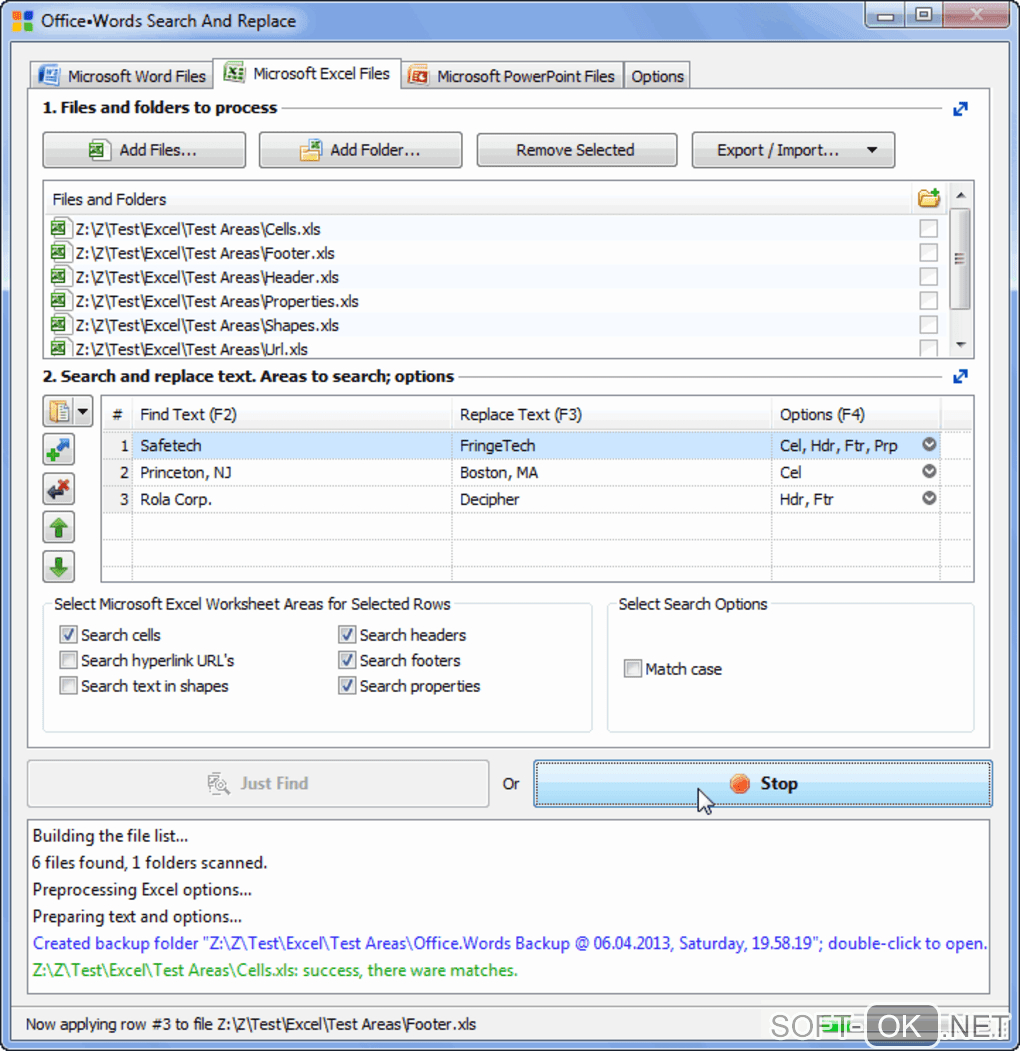
Task: Click the Excel icon beside Properties.xls
Action: point(60,301)
